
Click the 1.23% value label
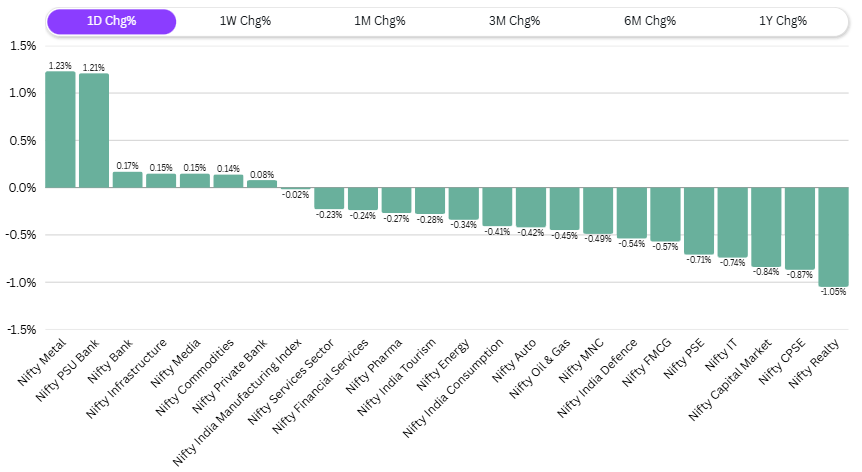pos(60,65)
